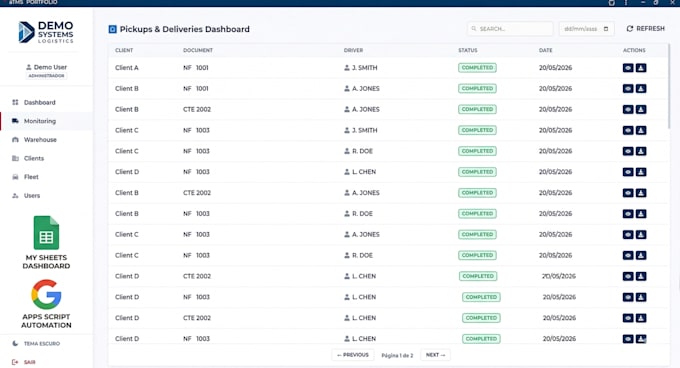Navigate to Fleet
Viewport: 680px width, 368px height.
46,177
